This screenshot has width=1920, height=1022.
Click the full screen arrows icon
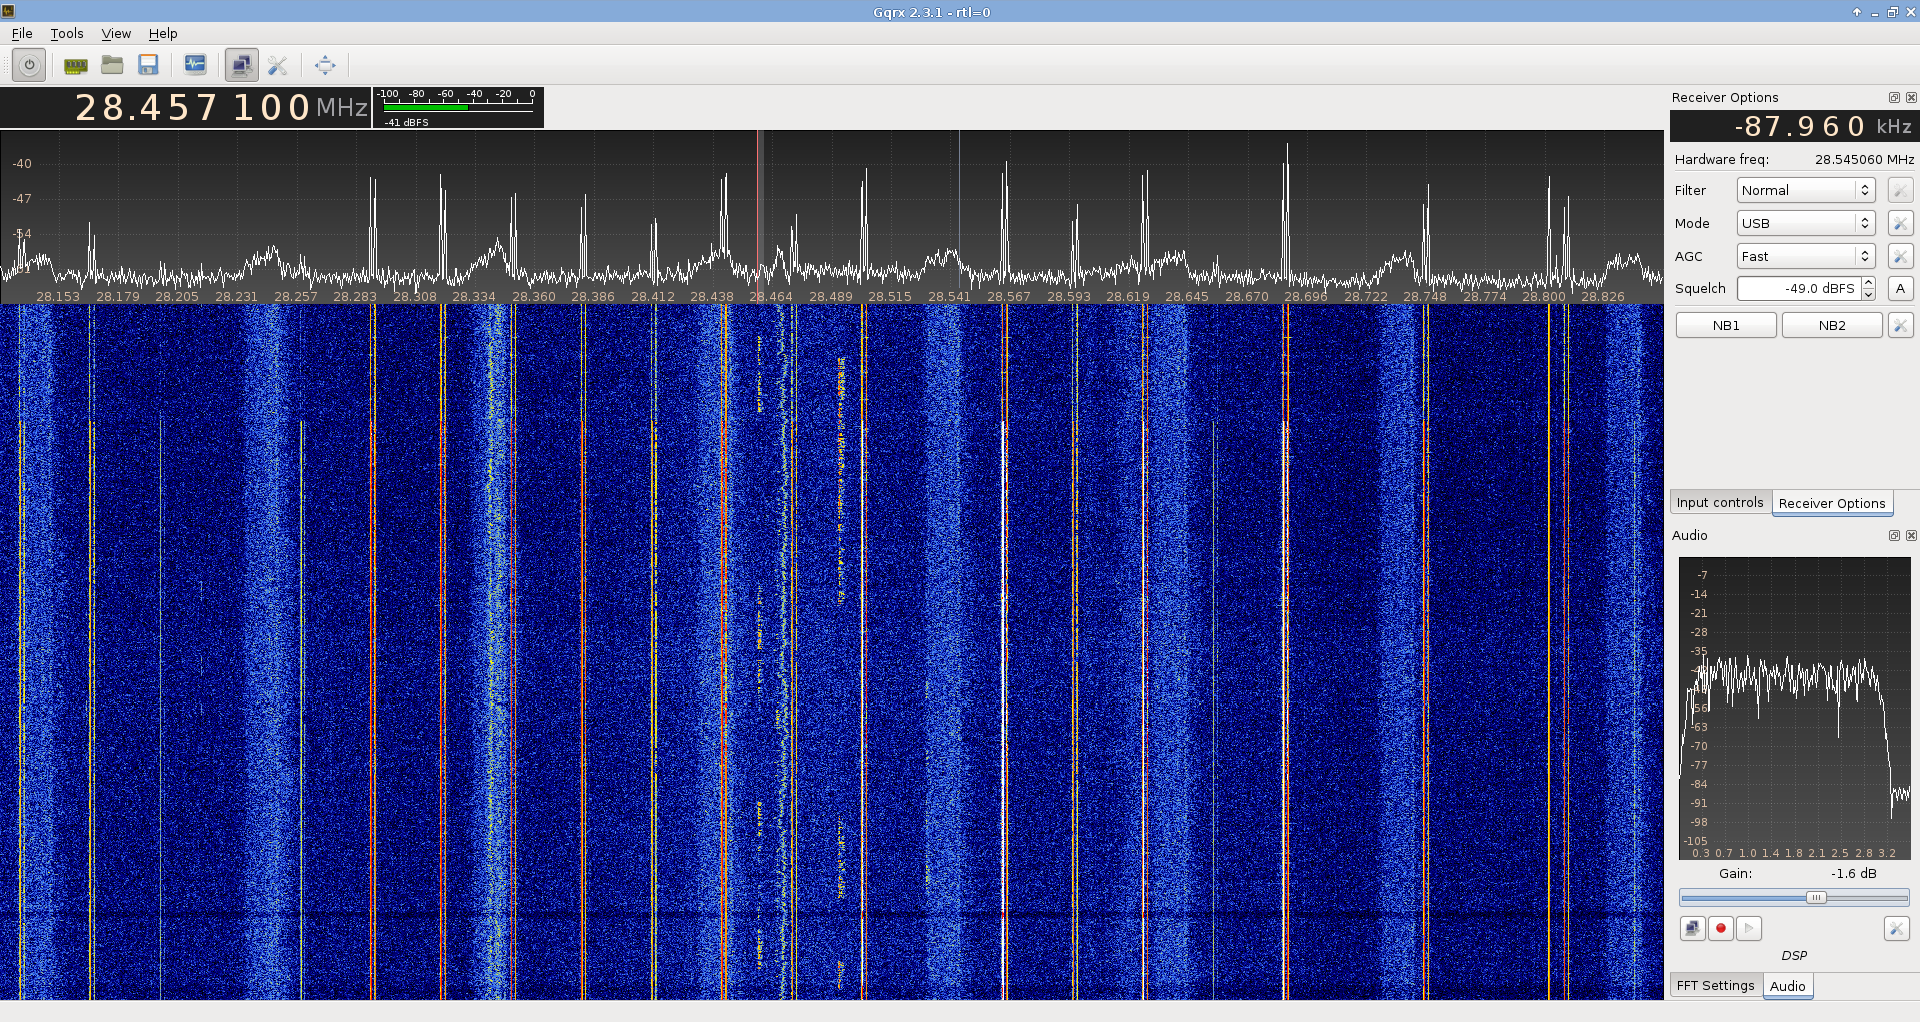325,65
